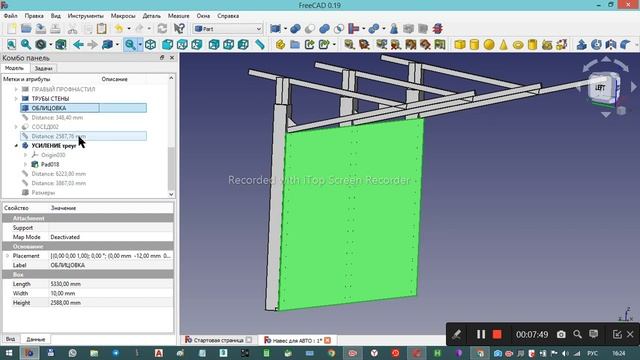Image resolution: width=640 pixels, height=360 pixels.
Task: Click the Mirror shape icon
Action: point(611,44)
